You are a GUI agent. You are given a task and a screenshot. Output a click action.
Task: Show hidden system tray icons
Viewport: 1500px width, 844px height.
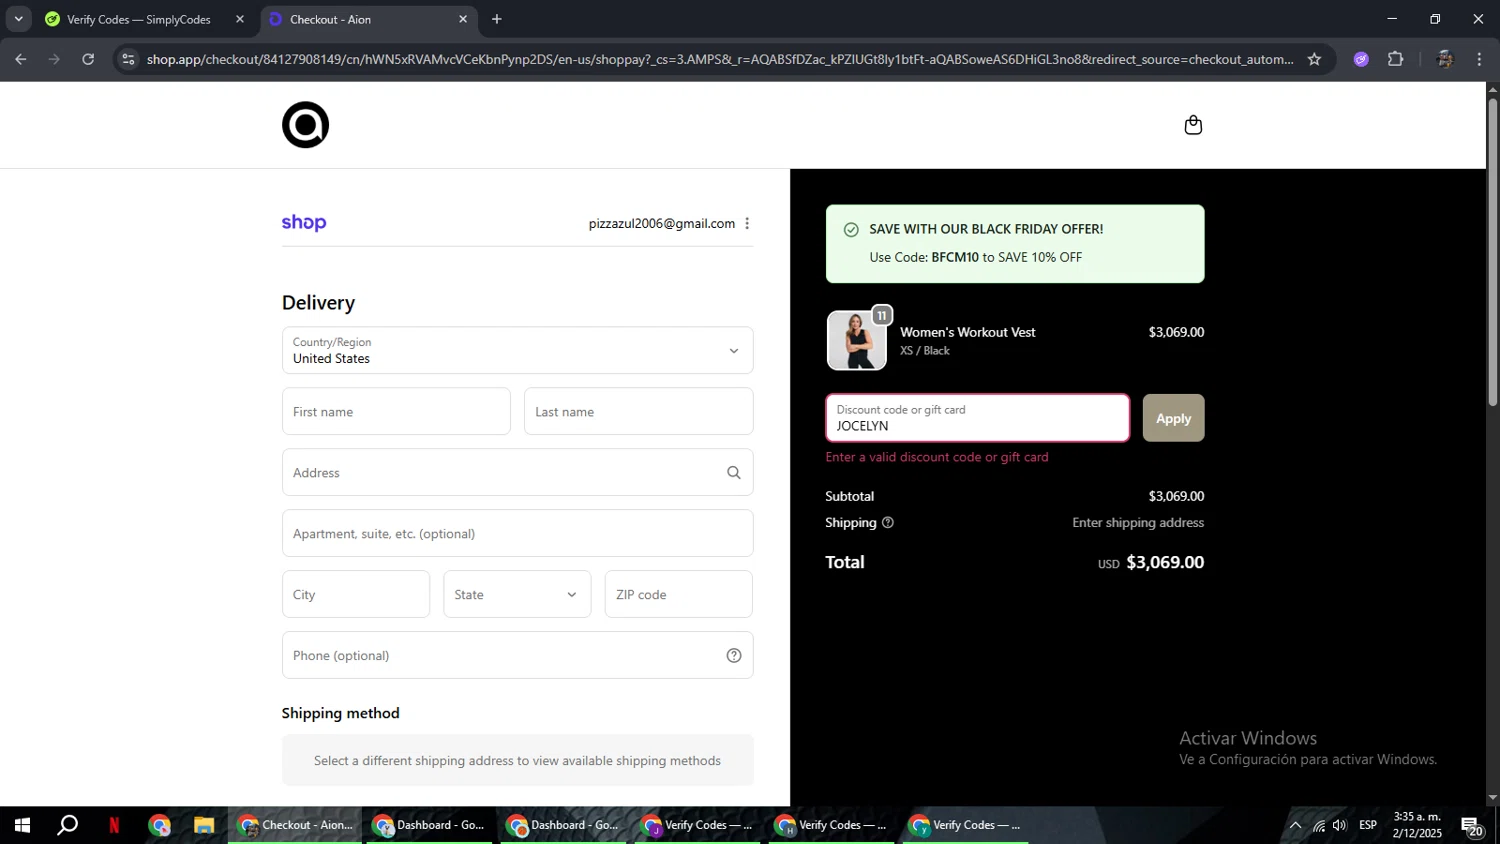tap(1295, 825)
